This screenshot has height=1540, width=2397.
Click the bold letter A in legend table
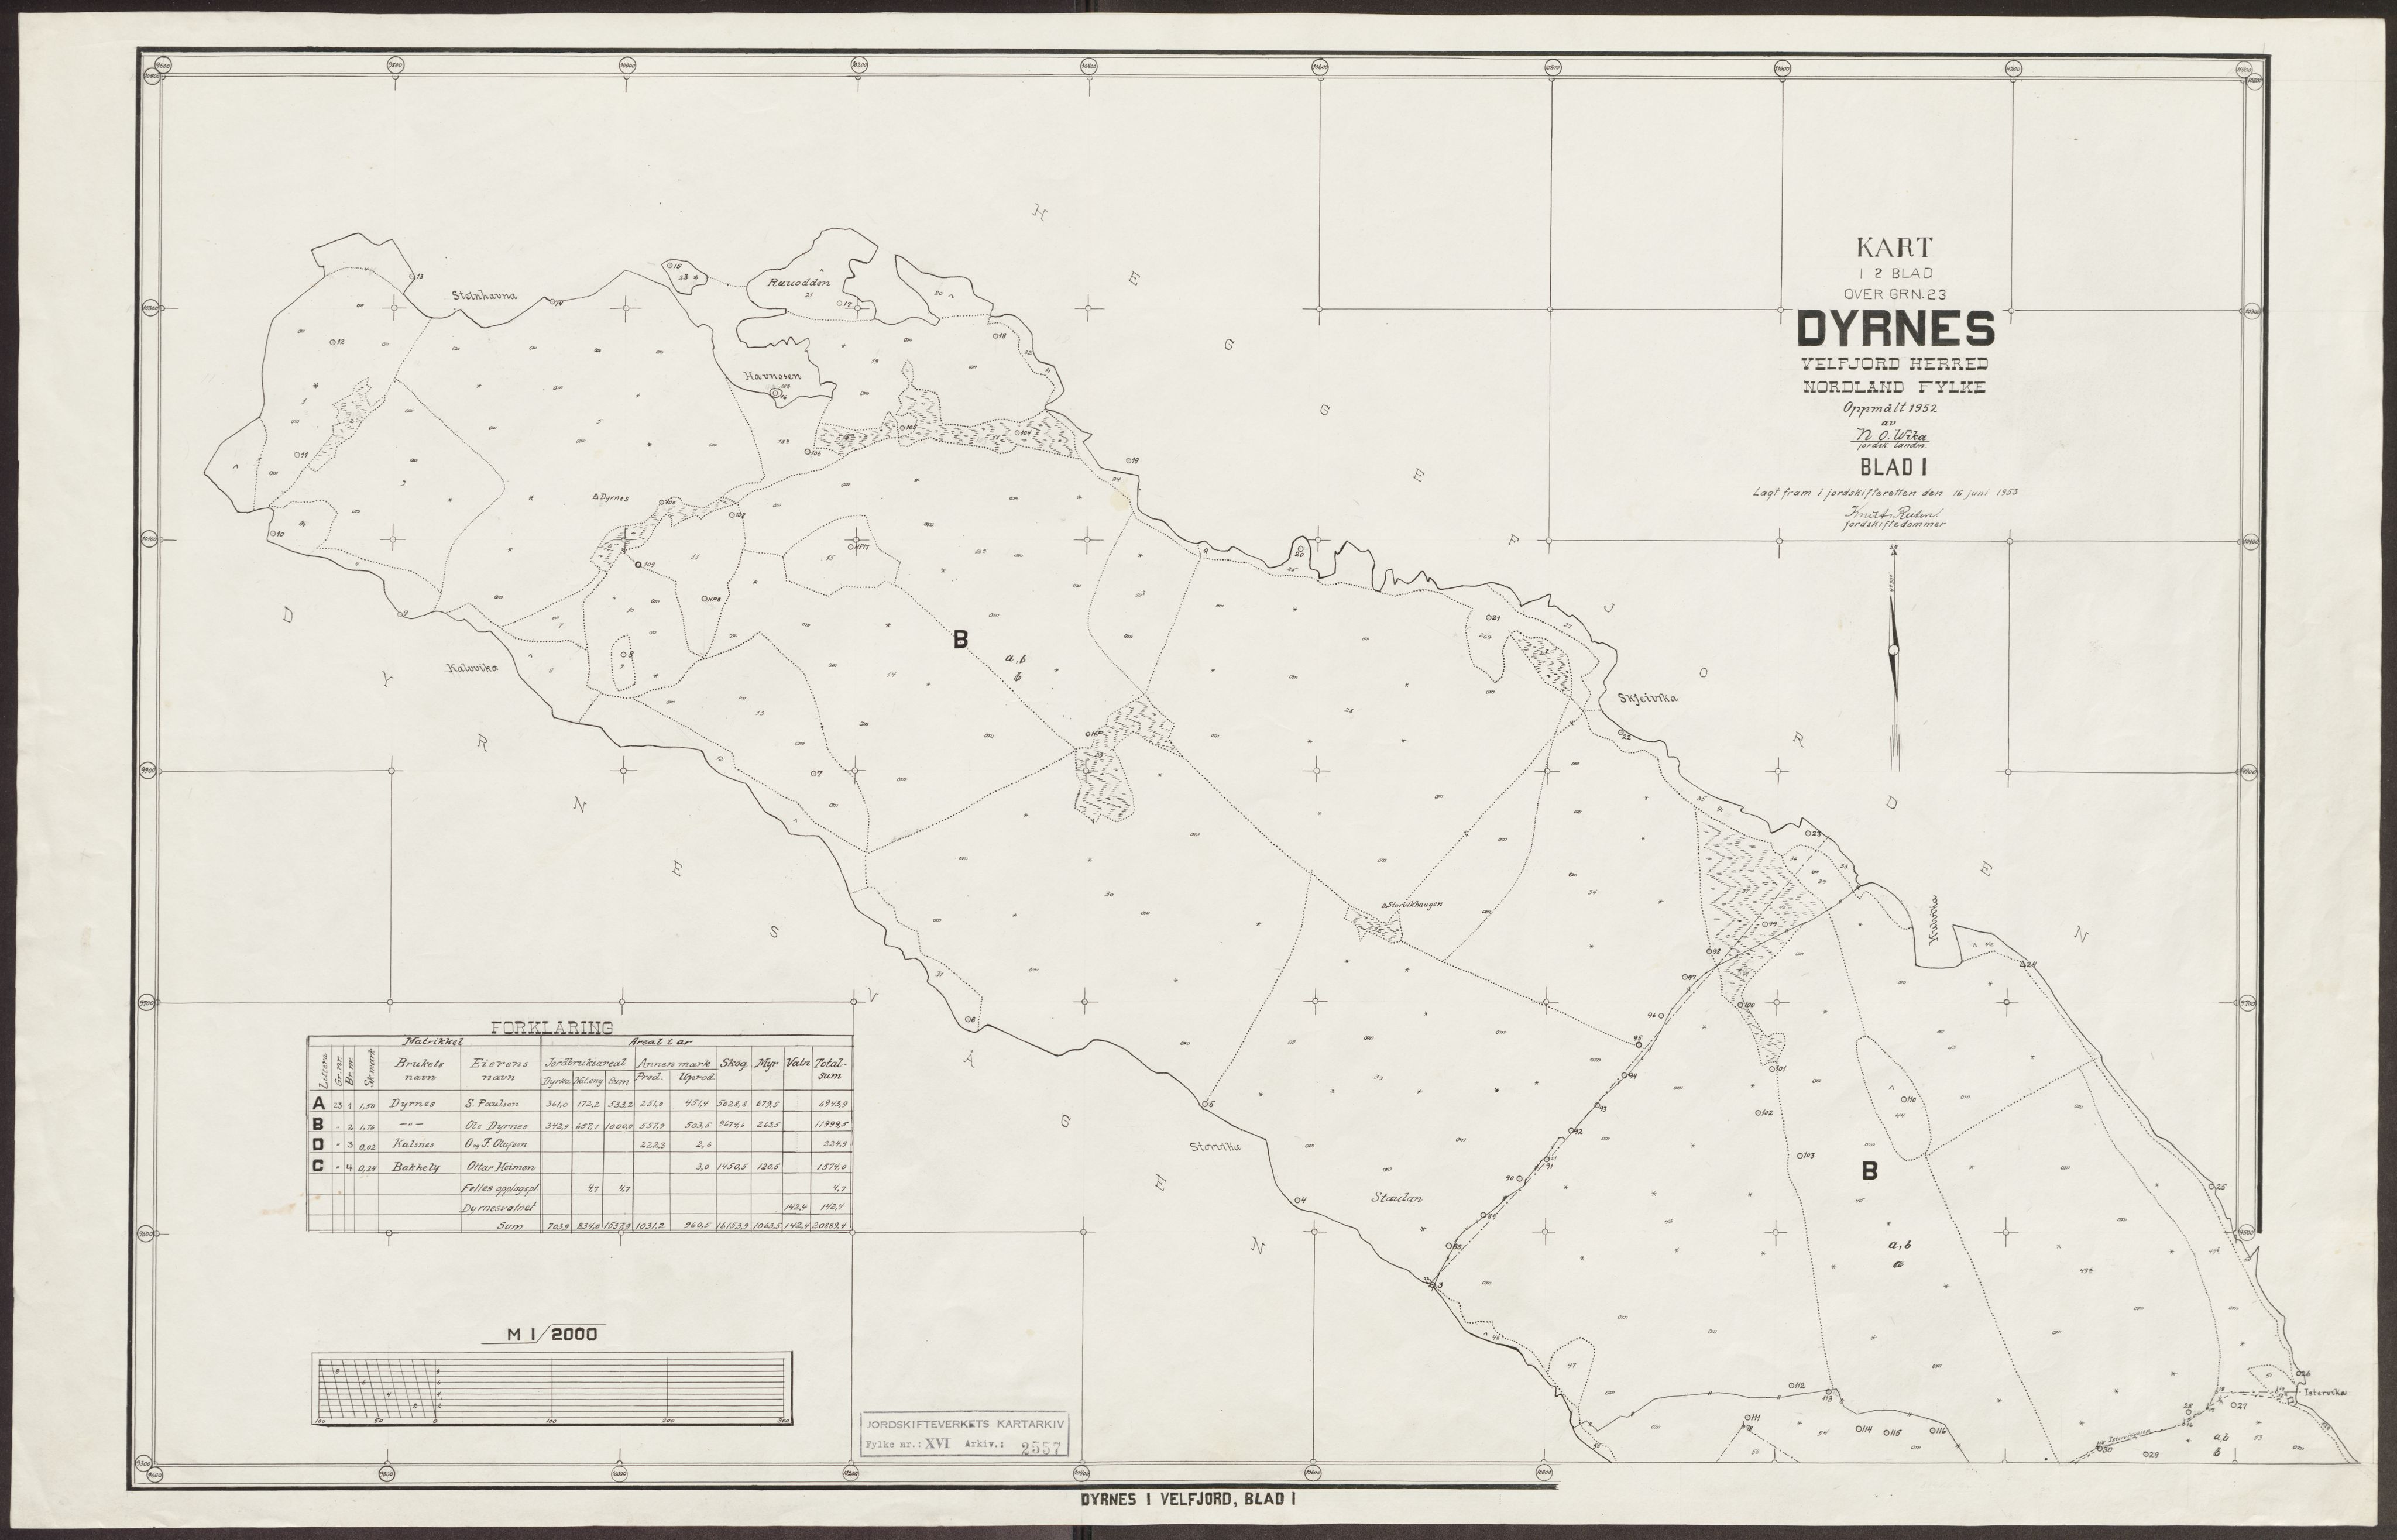coord(319,1104)
